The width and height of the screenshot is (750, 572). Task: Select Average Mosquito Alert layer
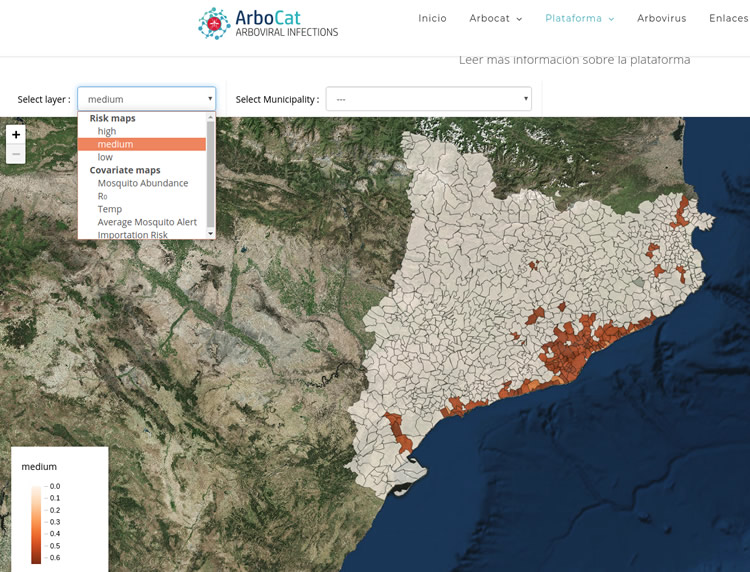pos(147,222)
